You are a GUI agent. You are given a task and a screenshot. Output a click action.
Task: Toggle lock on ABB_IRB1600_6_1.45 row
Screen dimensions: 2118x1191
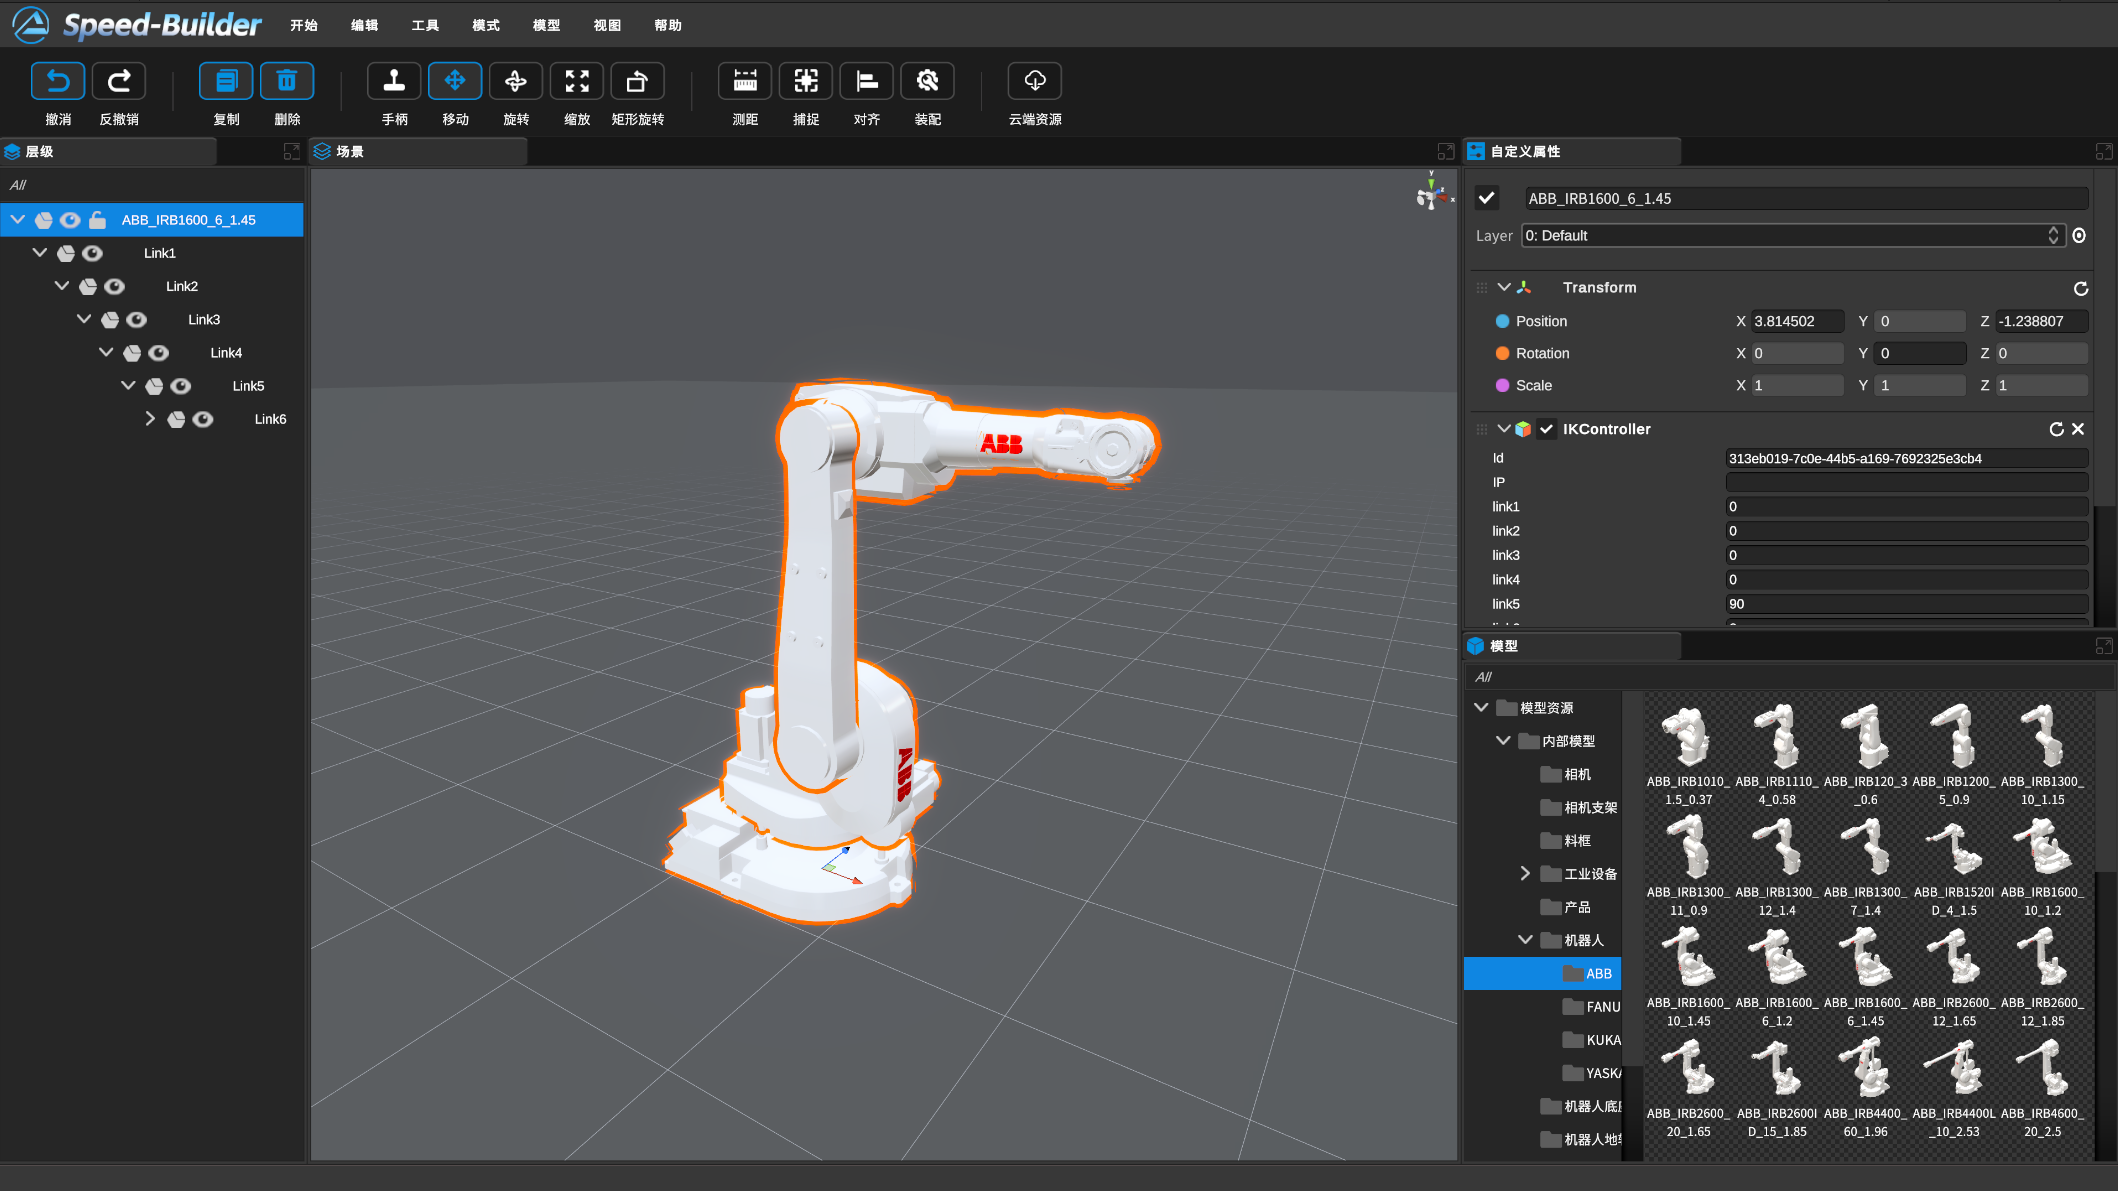tap(97, 220)
